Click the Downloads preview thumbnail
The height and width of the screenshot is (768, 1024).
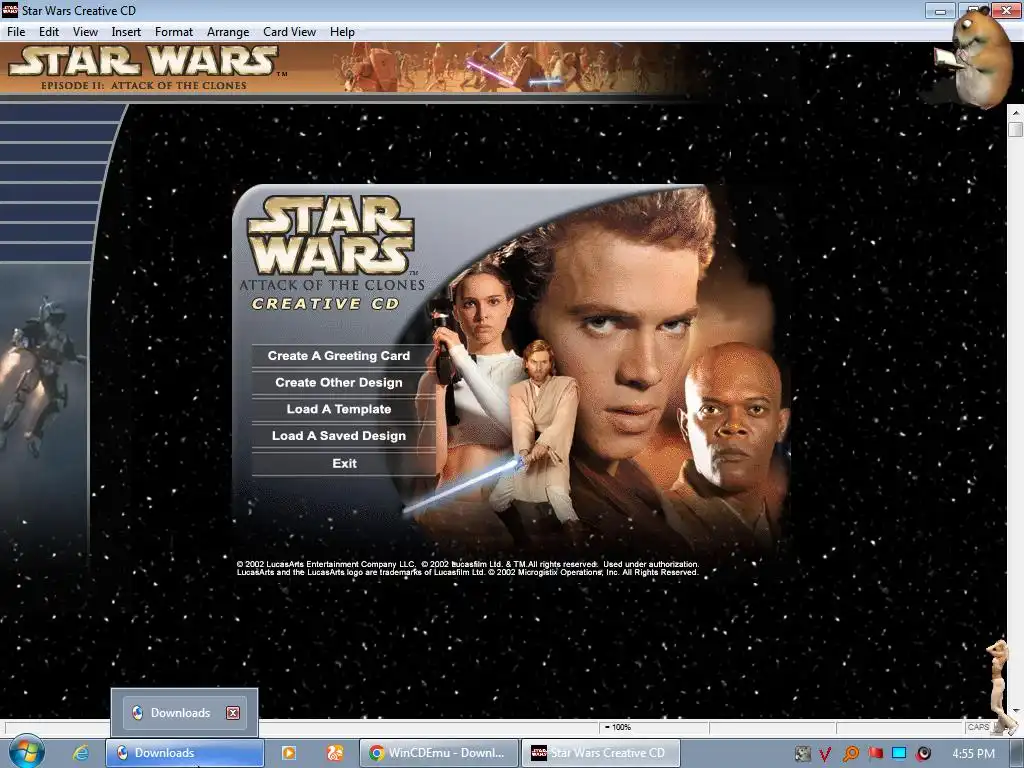pos(184,712)
